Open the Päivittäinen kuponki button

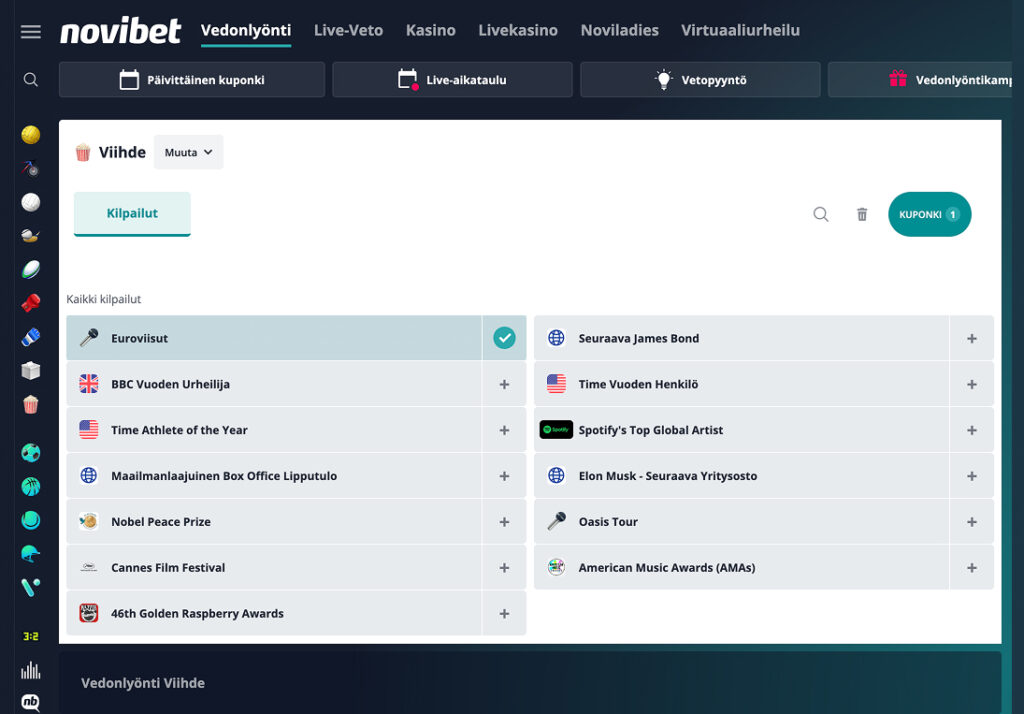pyautogui.click(x=192, y=80)
